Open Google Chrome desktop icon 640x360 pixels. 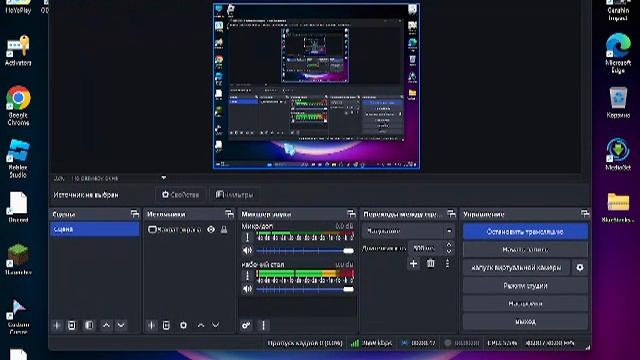pos(18,105)
